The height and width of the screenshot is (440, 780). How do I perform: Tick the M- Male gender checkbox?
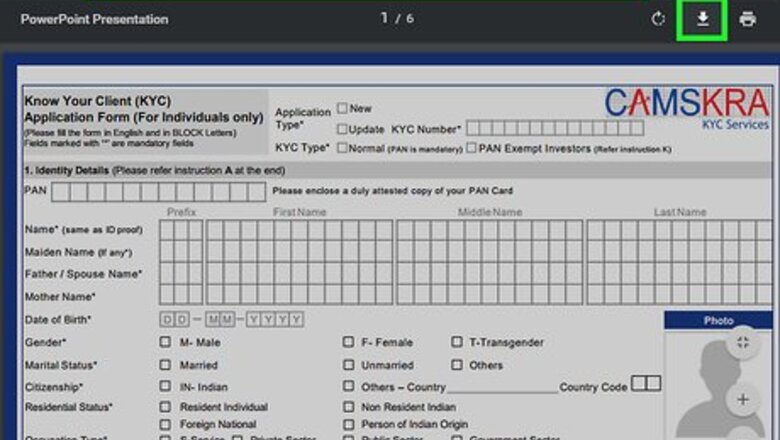coord(165,342)
